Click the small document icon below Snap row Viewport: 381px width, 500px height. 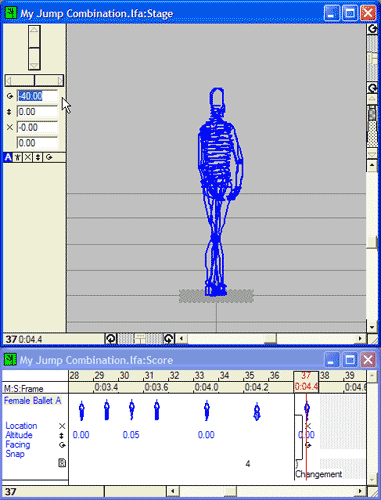pyautogui.click(x=62, y=463)
